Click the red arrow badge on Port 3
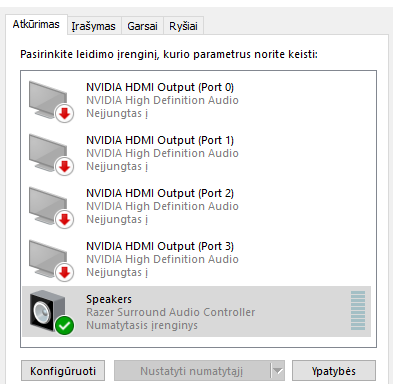Viewport: 393px width, 384px height. tap(64, 273)
